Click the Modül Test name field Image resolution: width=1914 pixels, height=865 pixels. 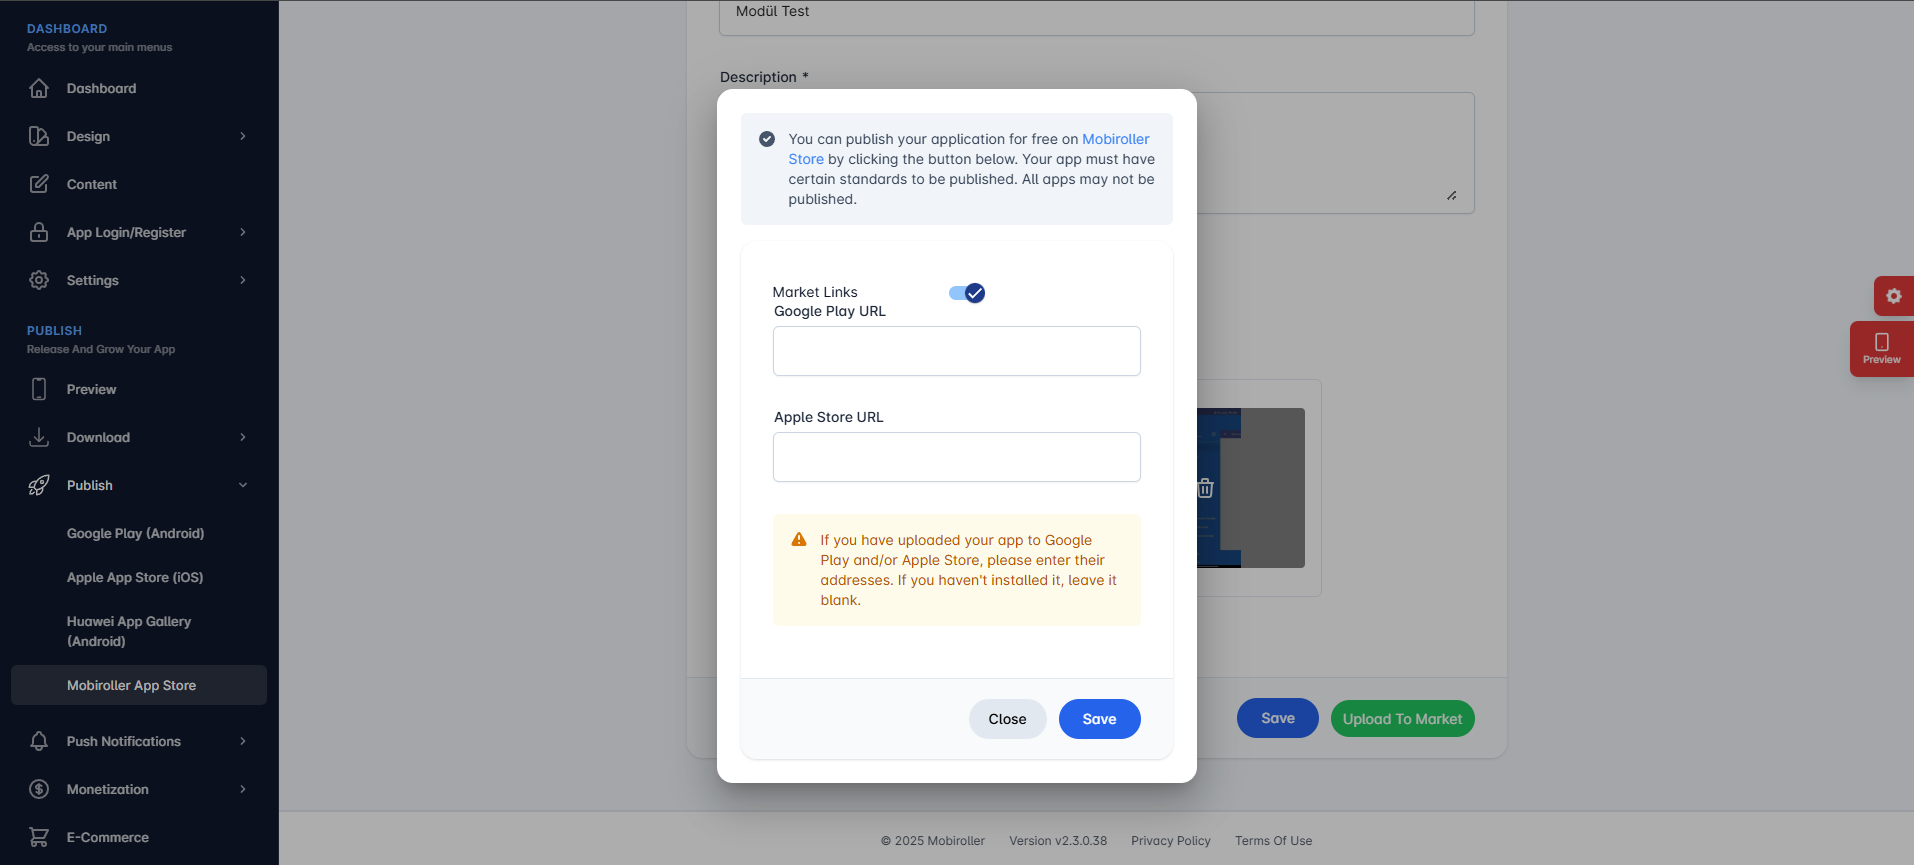click(x=1096, y=13)
